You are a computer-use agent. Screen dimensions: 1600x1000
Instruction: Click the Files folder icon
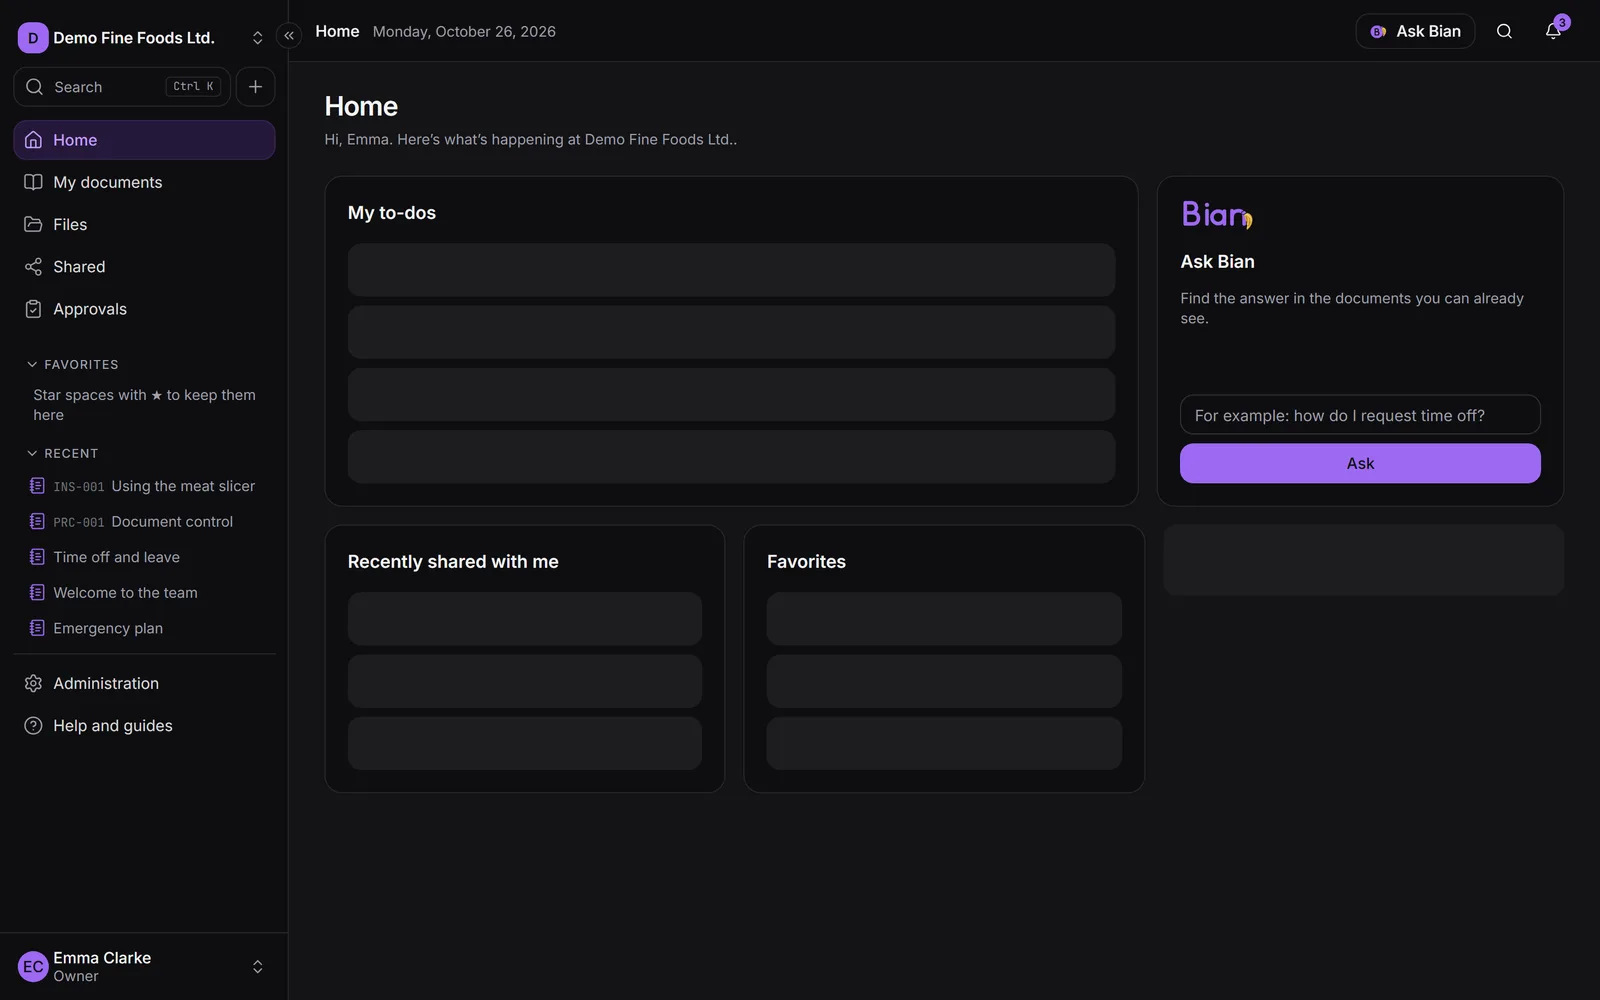tap(34, 224)
